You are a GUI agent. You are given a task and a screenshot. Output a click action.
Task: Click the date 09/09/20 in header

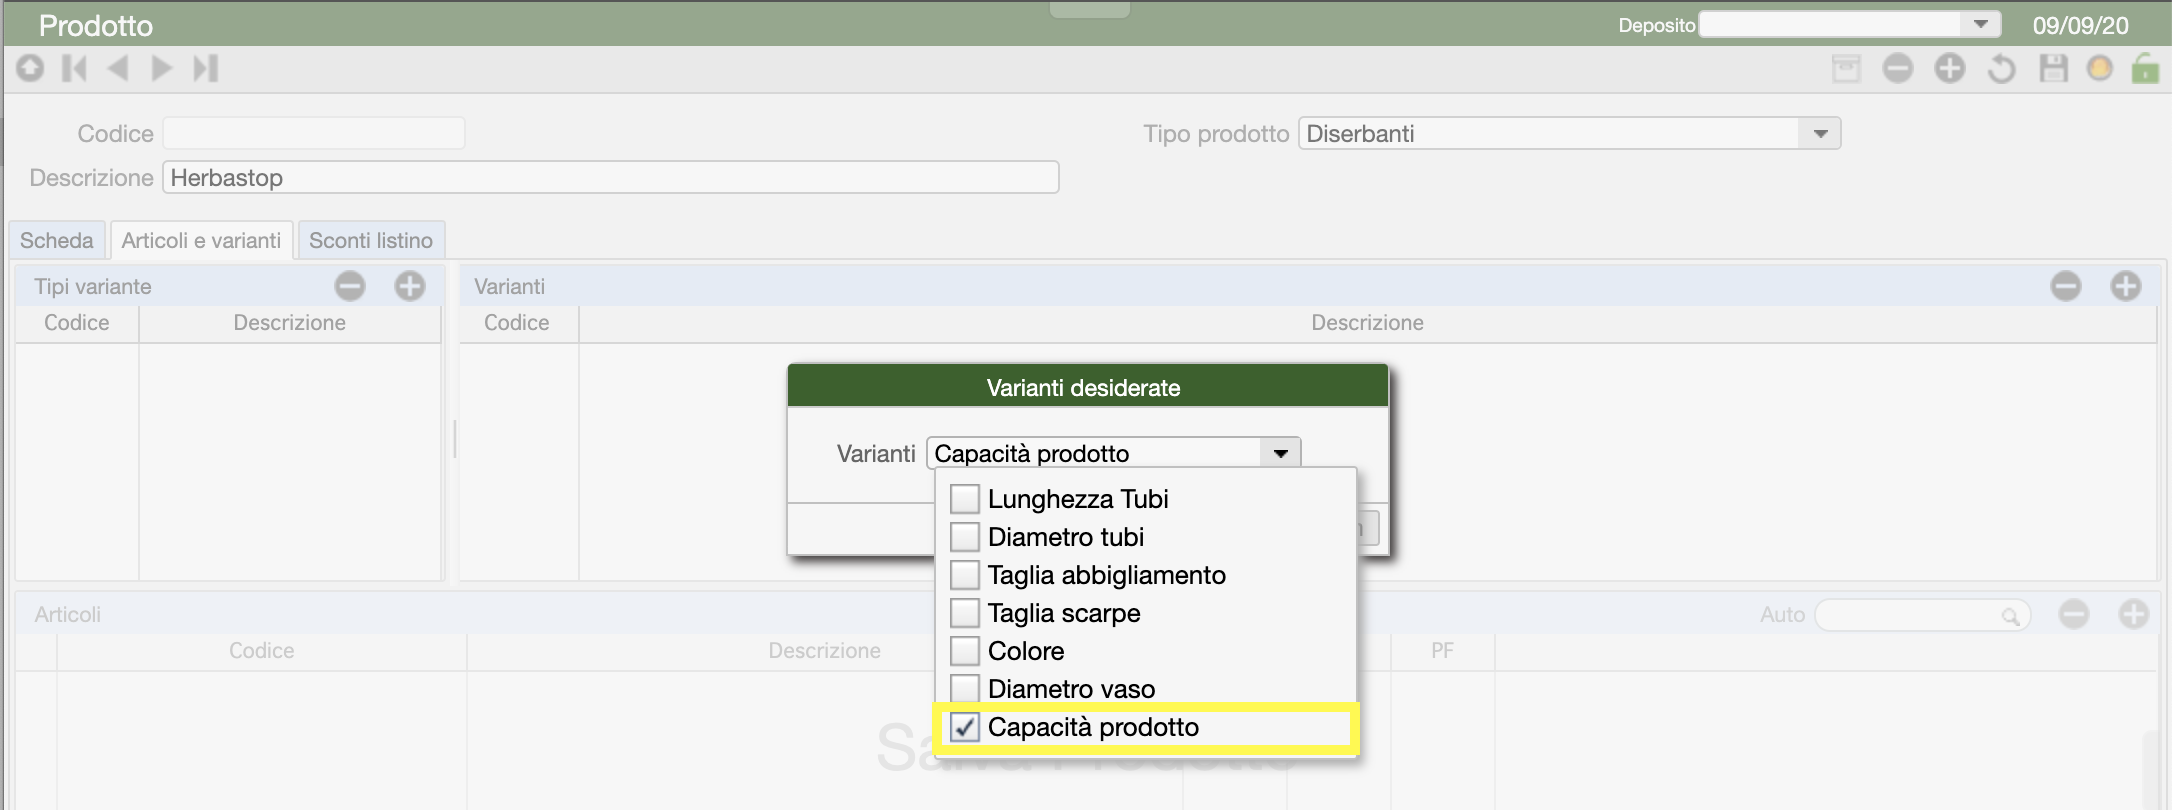tap(2080, 25)
